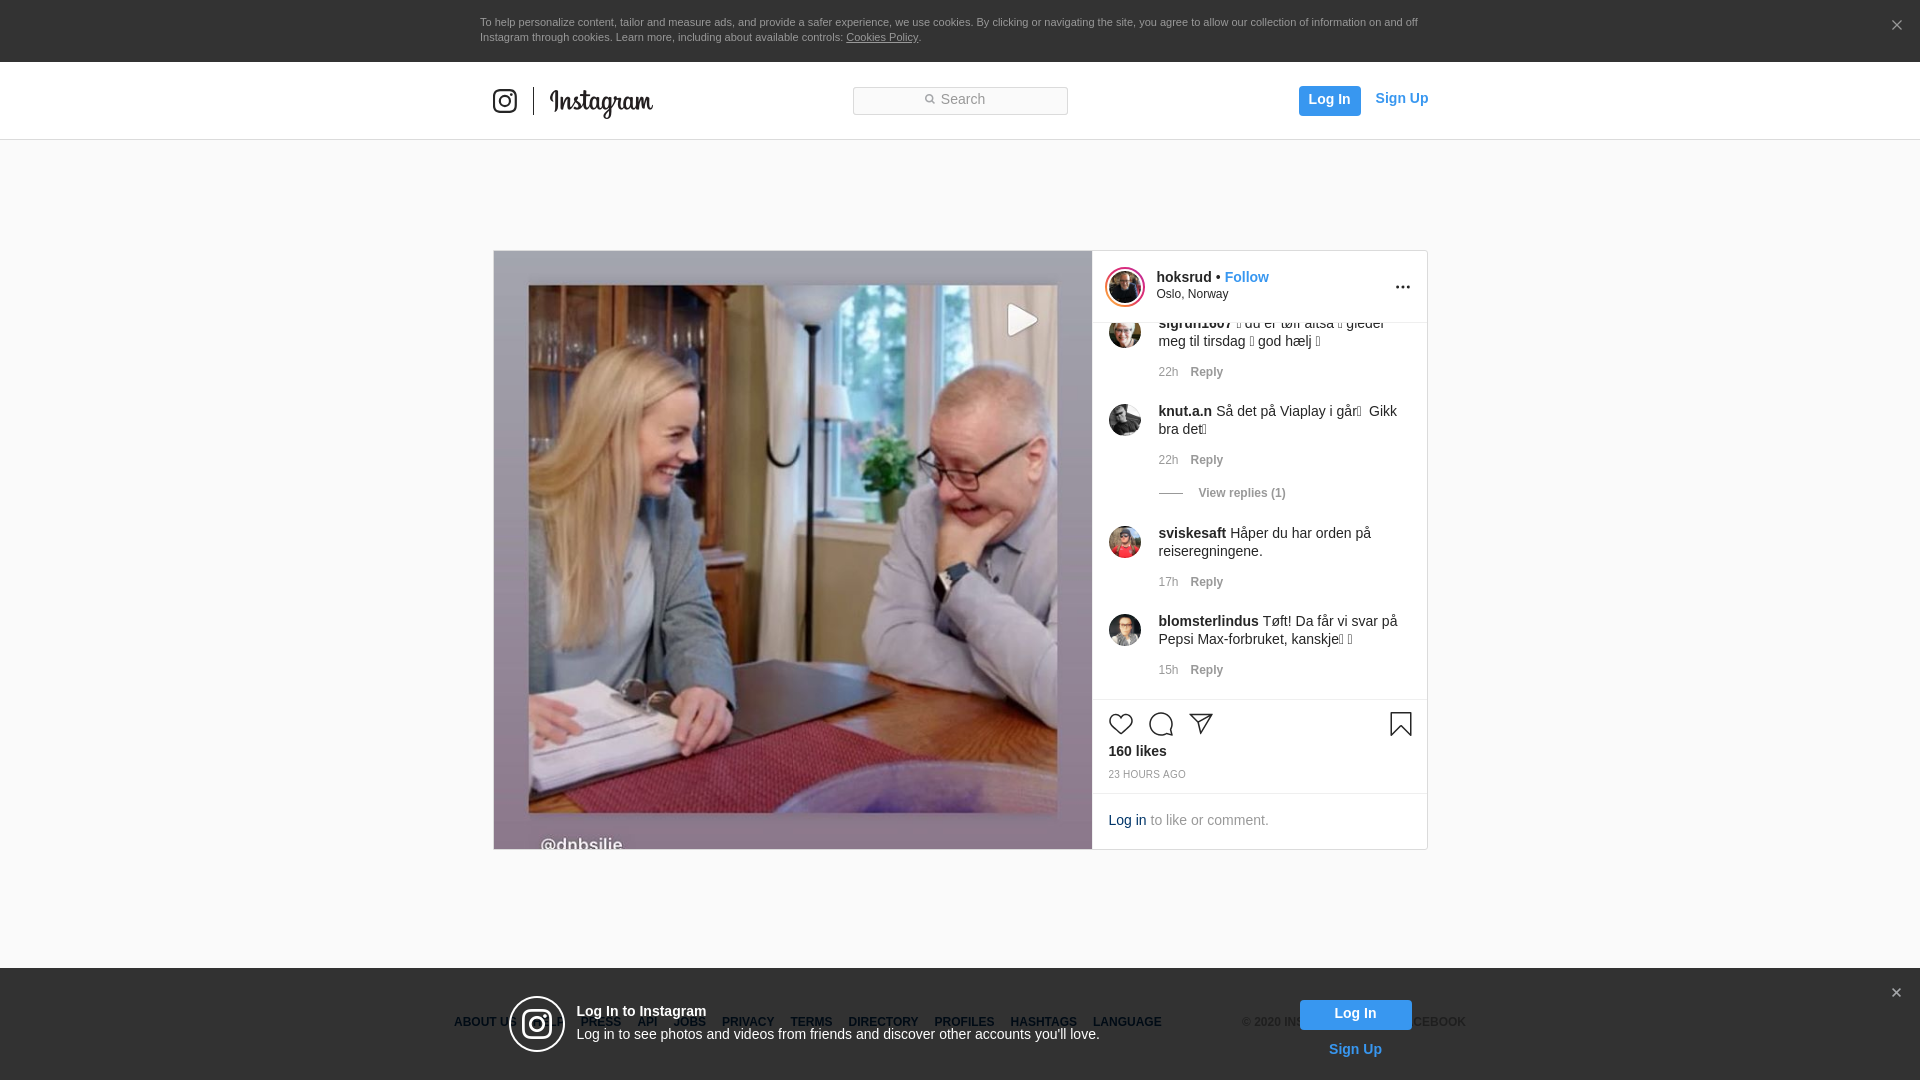
Task: Open sviskesaft's comment avatar
Action: (1125, 542)
